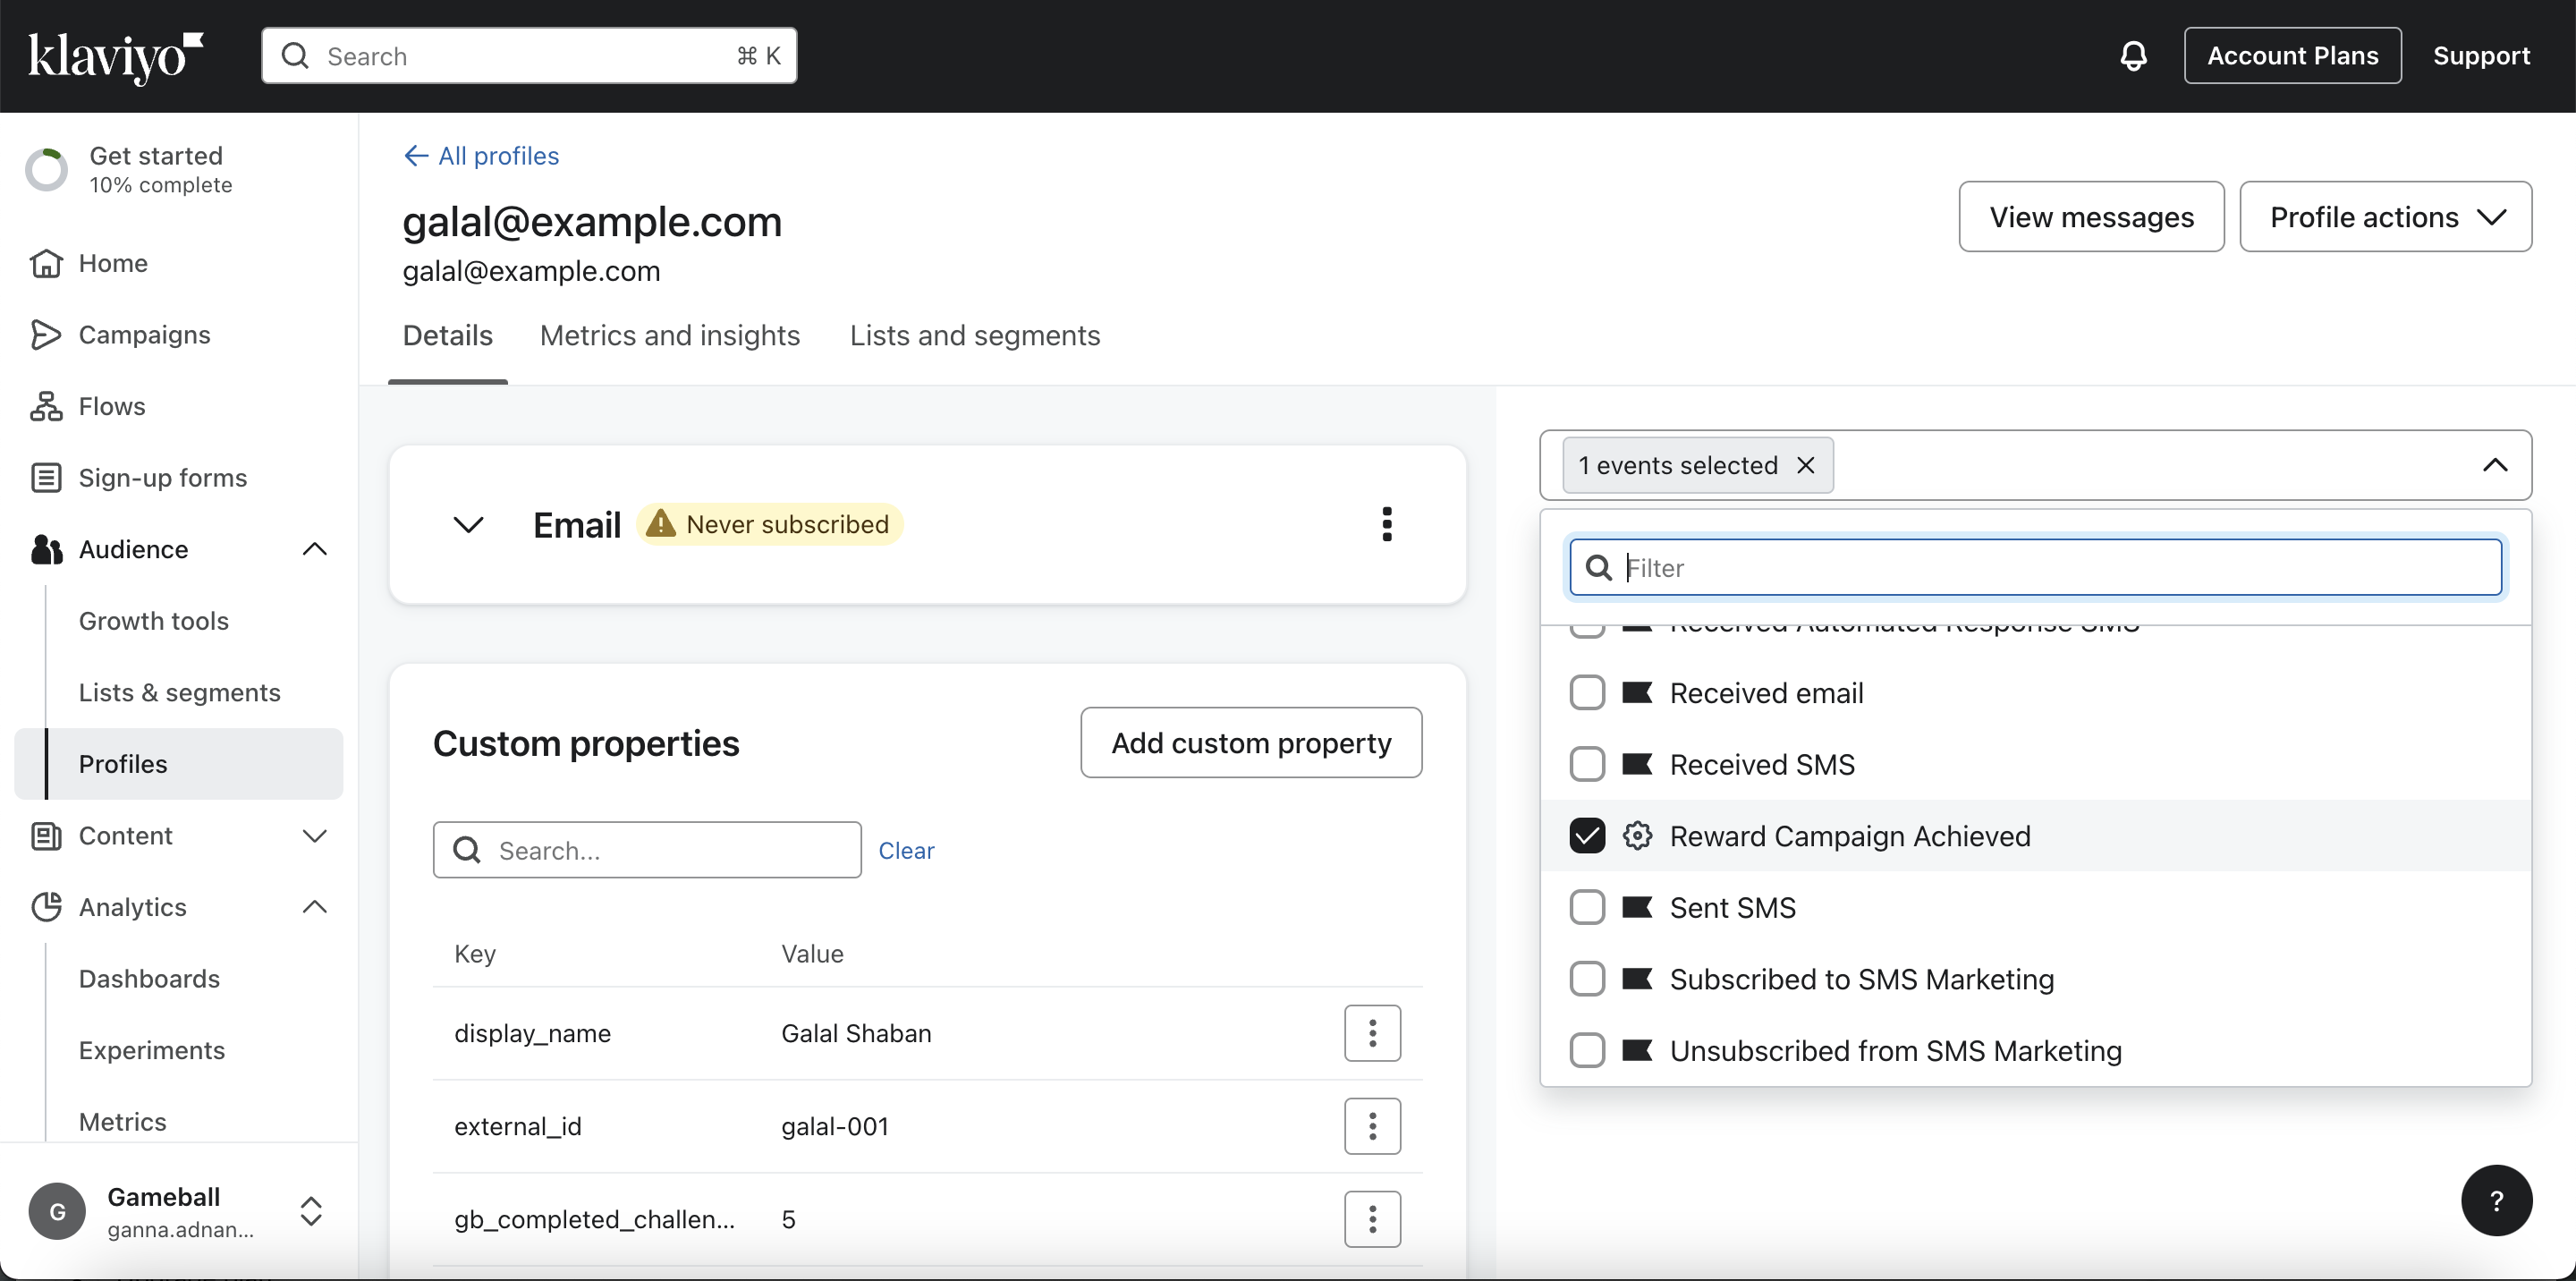
Task: Collapse the Audience sidebar section
Action: click(x=314, y=549)
